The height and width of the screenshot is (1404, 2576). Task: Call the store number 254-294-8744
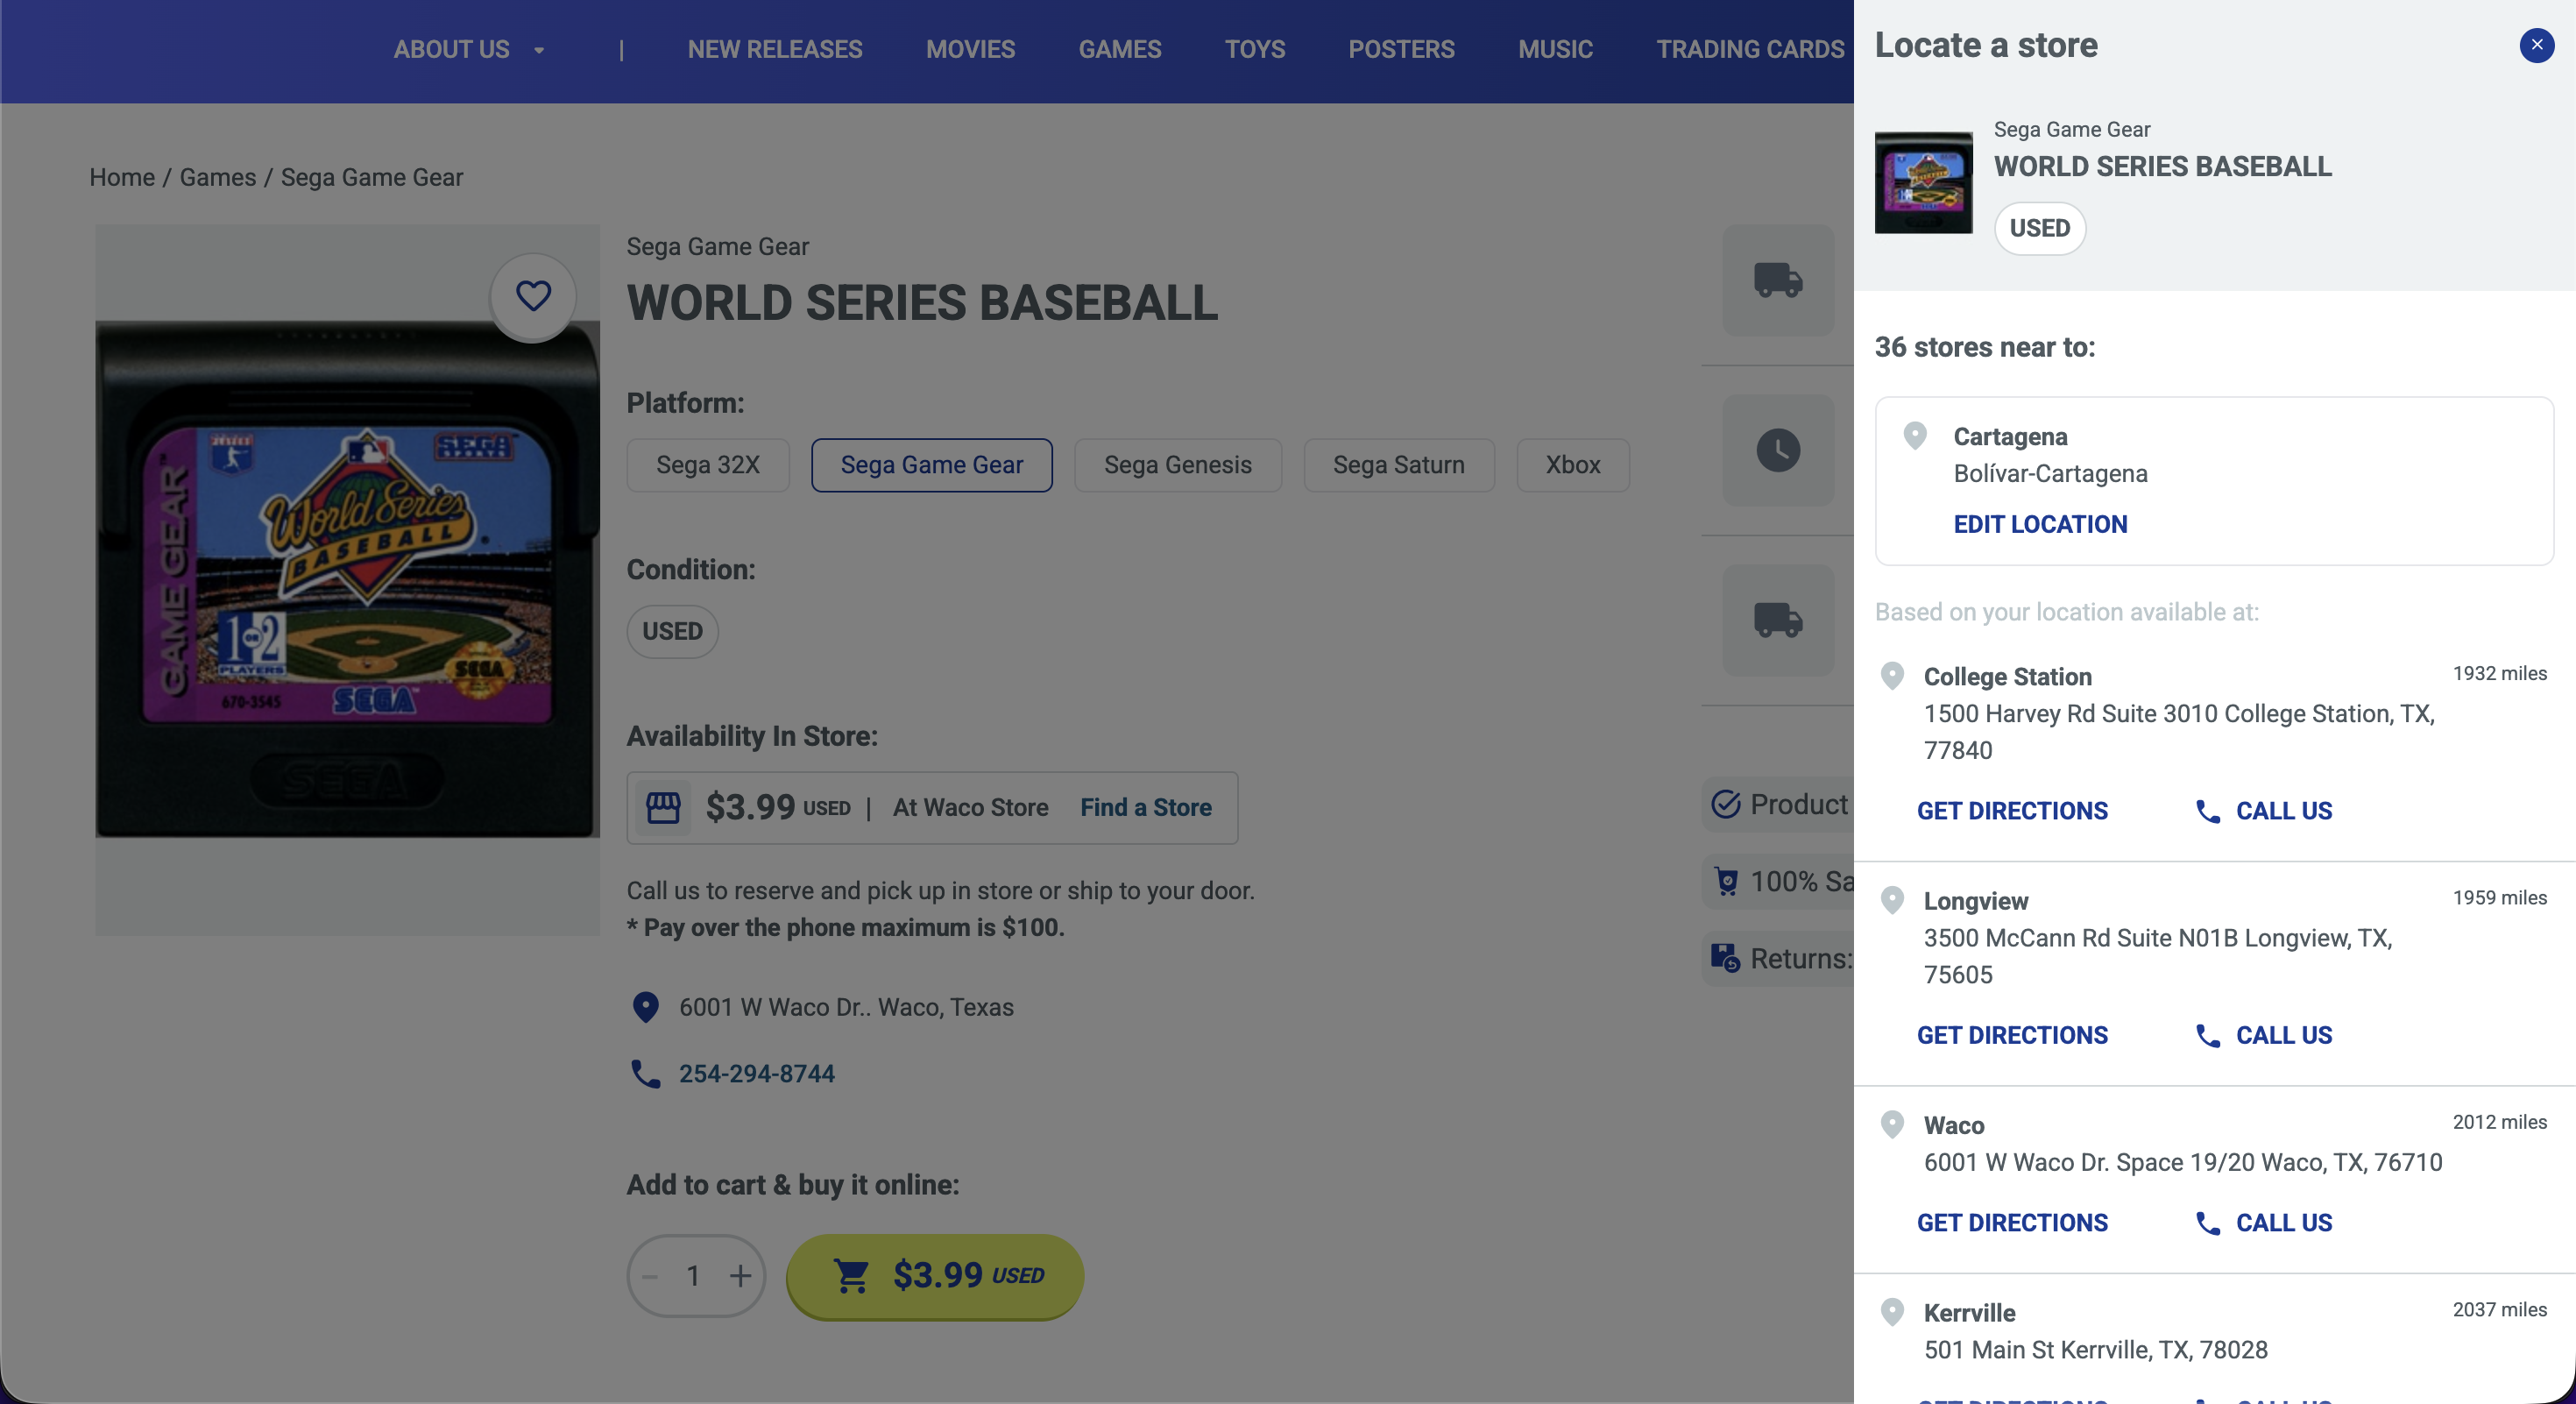pyautogui.click(x=757, y=1074)
